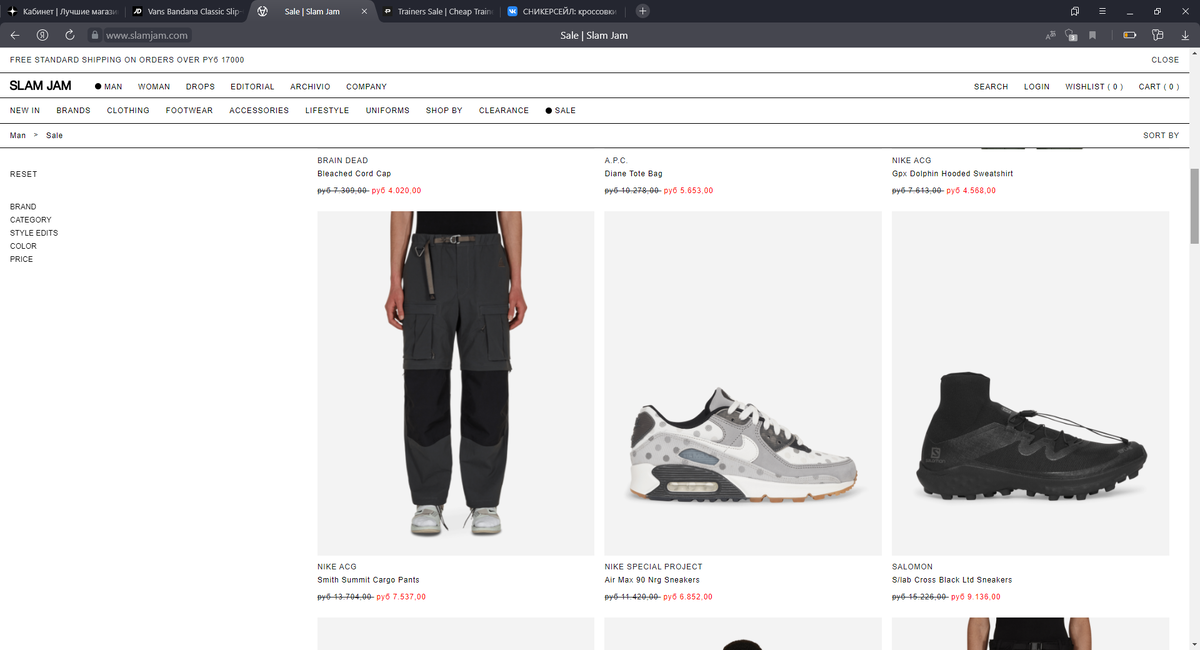Viewport: 1200px width, 650px height.
Task: Reload the Slam Jam page
Action: click(x=70, y=35)
